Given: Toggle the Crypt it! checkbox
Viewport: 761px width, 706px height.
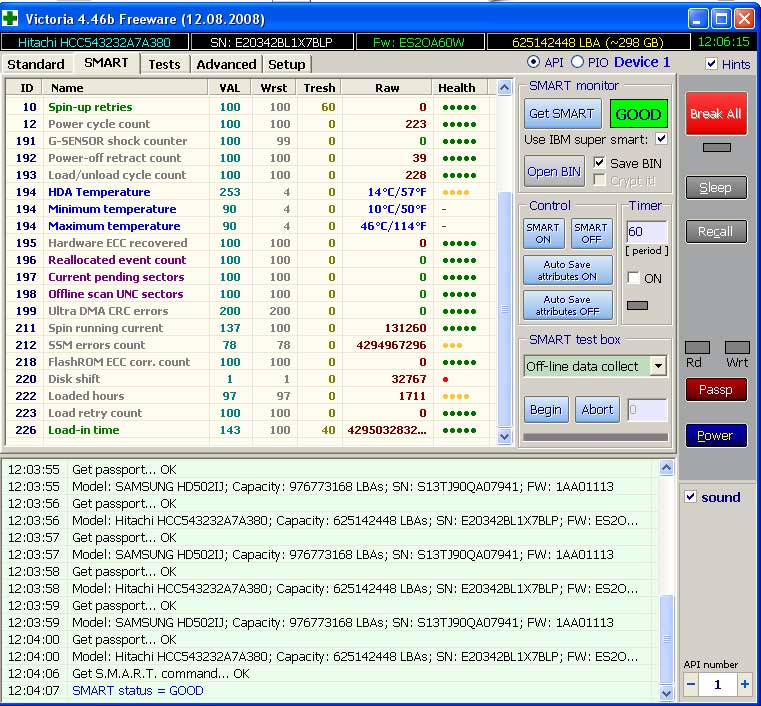Looking at the screenshot, I should pos(599,181).
